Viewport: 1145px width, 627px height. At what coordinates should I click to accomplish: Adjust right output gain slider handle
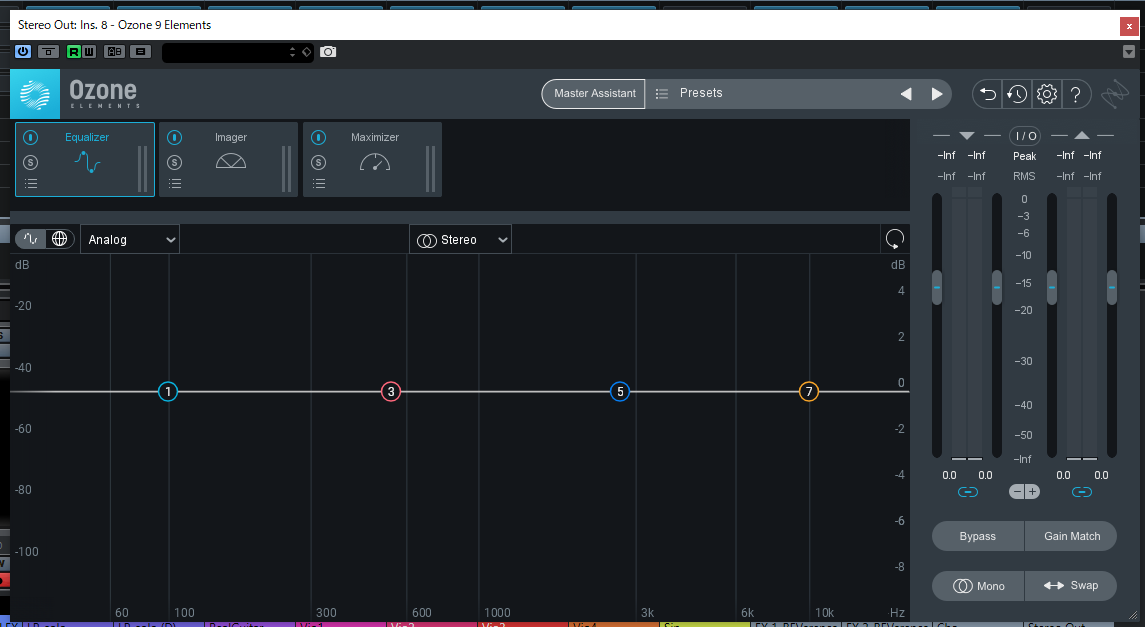click(x=1112, y=288)
